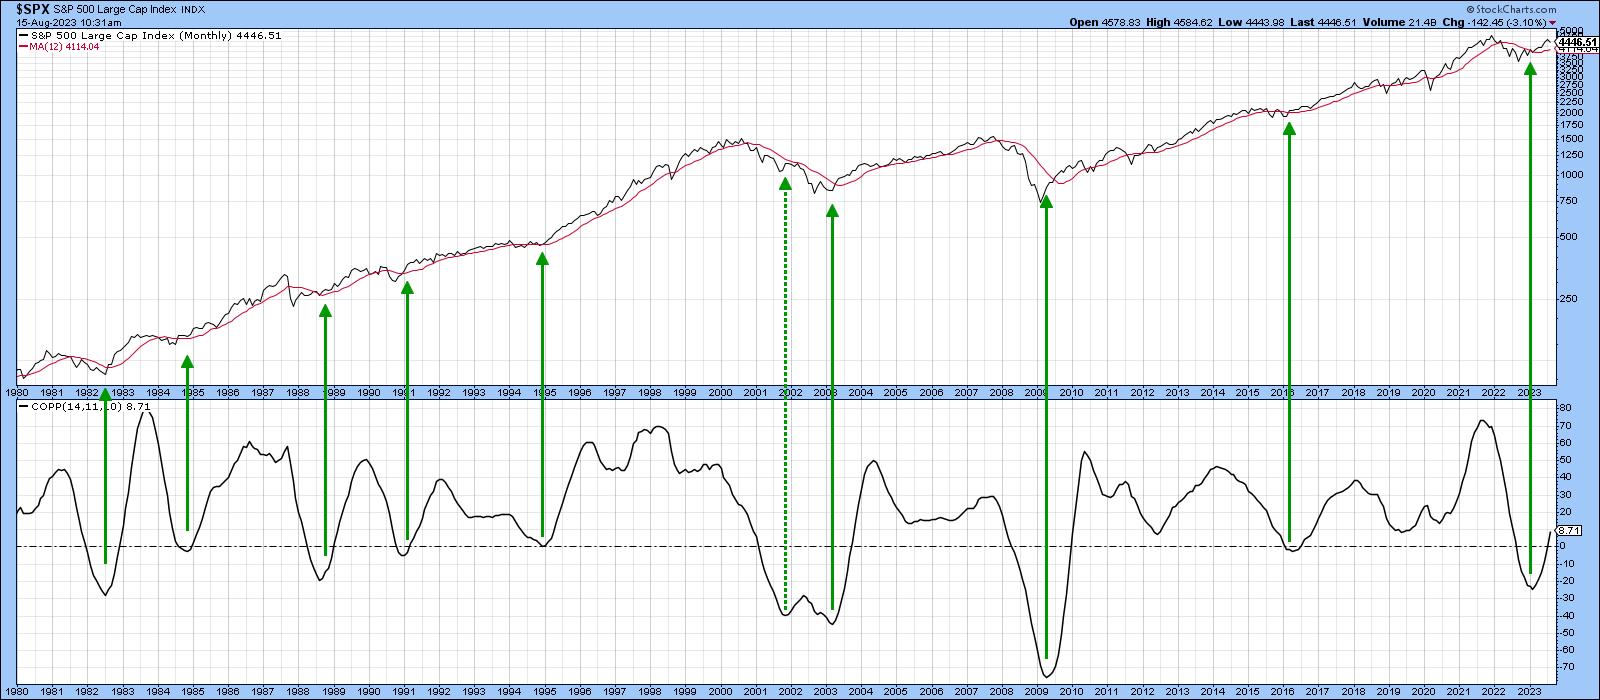This screenshot has height=700, width=1600.
Task: Click 2012 on the COPP panel time axis
Action: [1143, 691]
